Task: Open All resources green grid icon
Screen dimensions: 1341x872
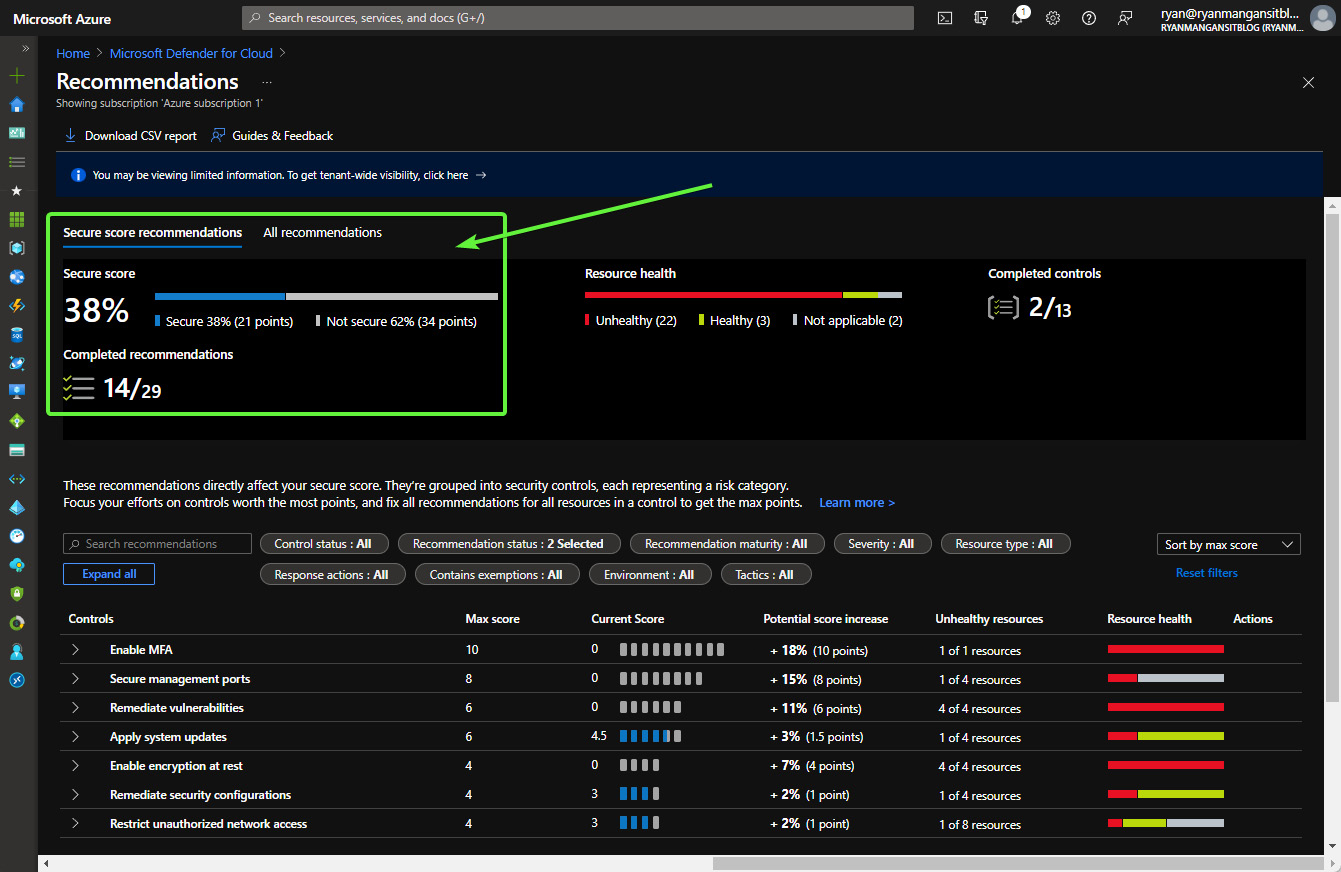Action: tap(16, 219)
